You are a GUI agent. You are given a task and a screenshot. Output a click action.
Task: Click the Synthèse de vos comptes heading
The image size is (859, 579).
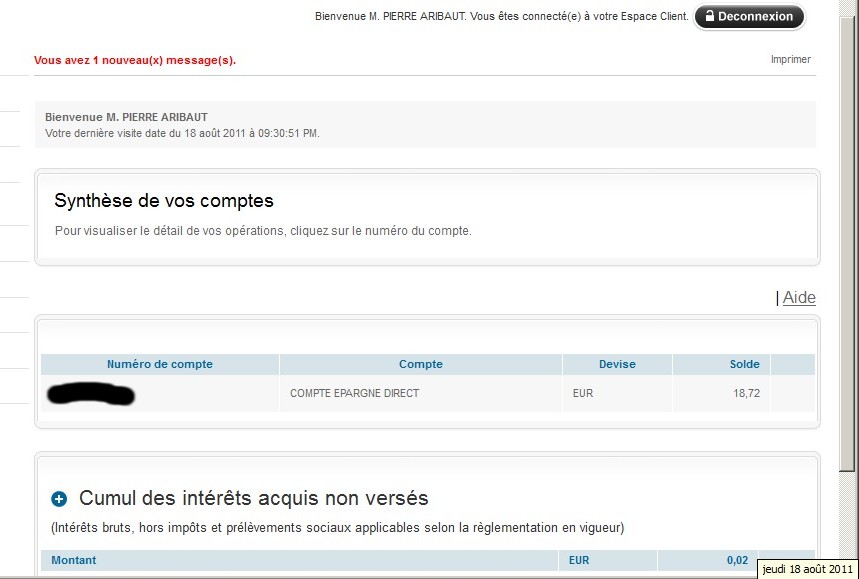click(x=164, y=201)
